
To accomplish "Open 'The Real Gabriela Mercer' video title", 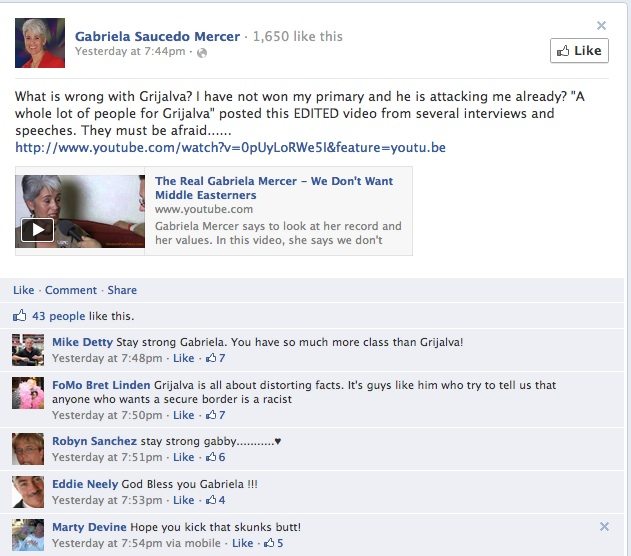I will (274, 188).
